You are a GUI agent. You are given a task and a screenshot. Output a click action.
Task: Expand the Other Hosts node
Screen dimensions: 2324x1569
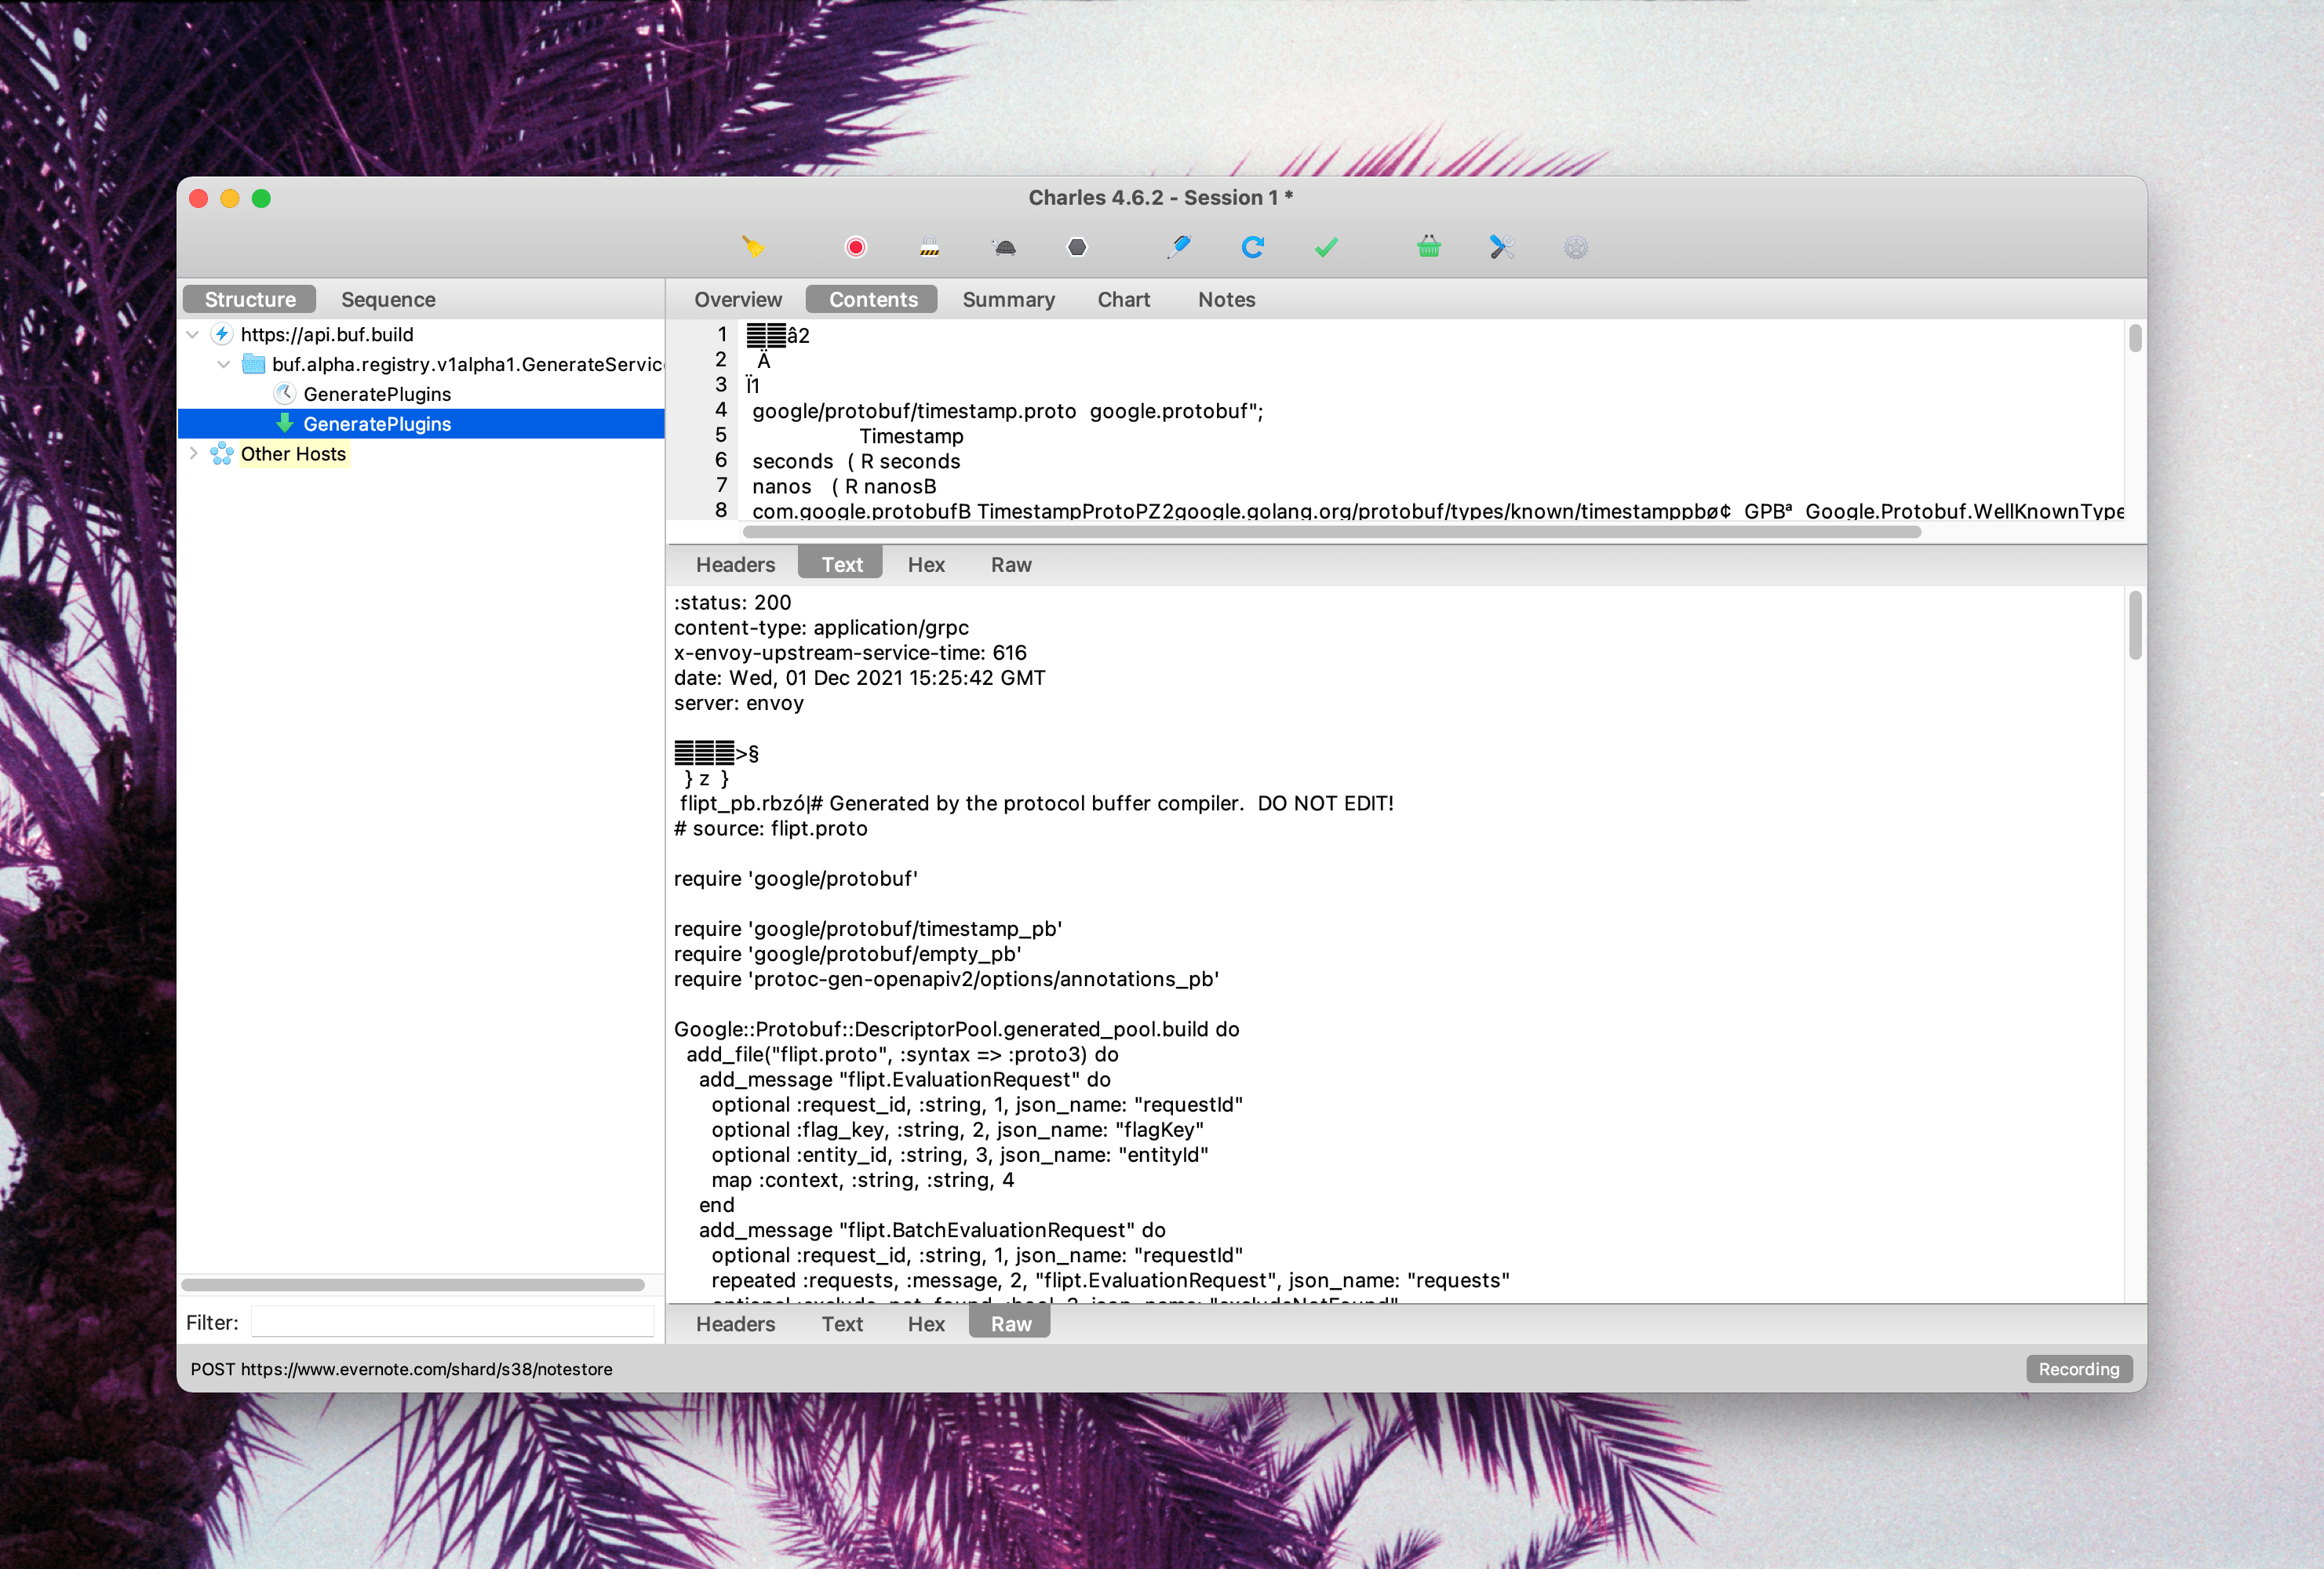coord(193,454)
